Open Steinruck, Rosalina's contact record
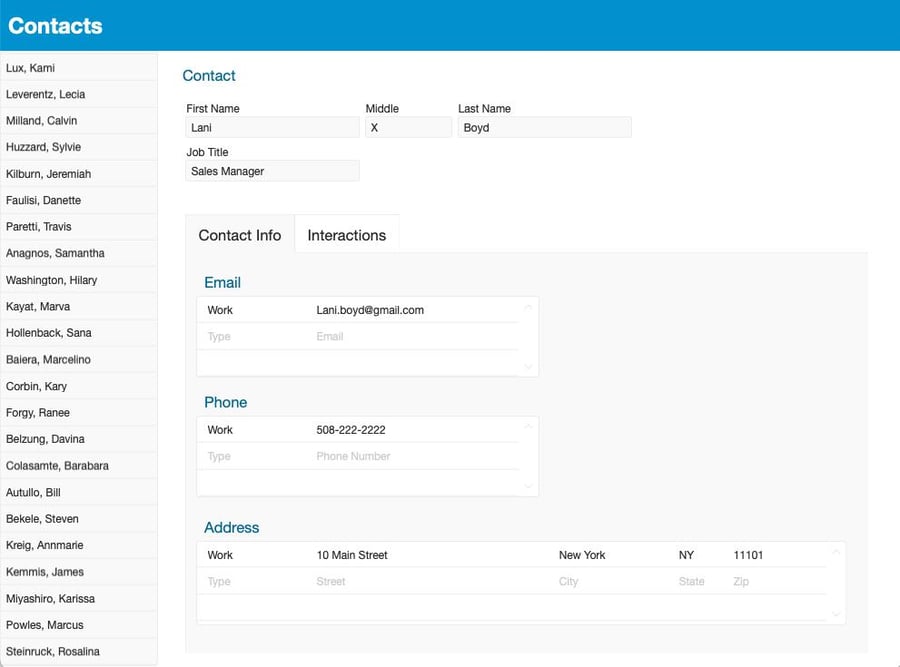Screen dimensions: 900x667 tap(78, 651)
